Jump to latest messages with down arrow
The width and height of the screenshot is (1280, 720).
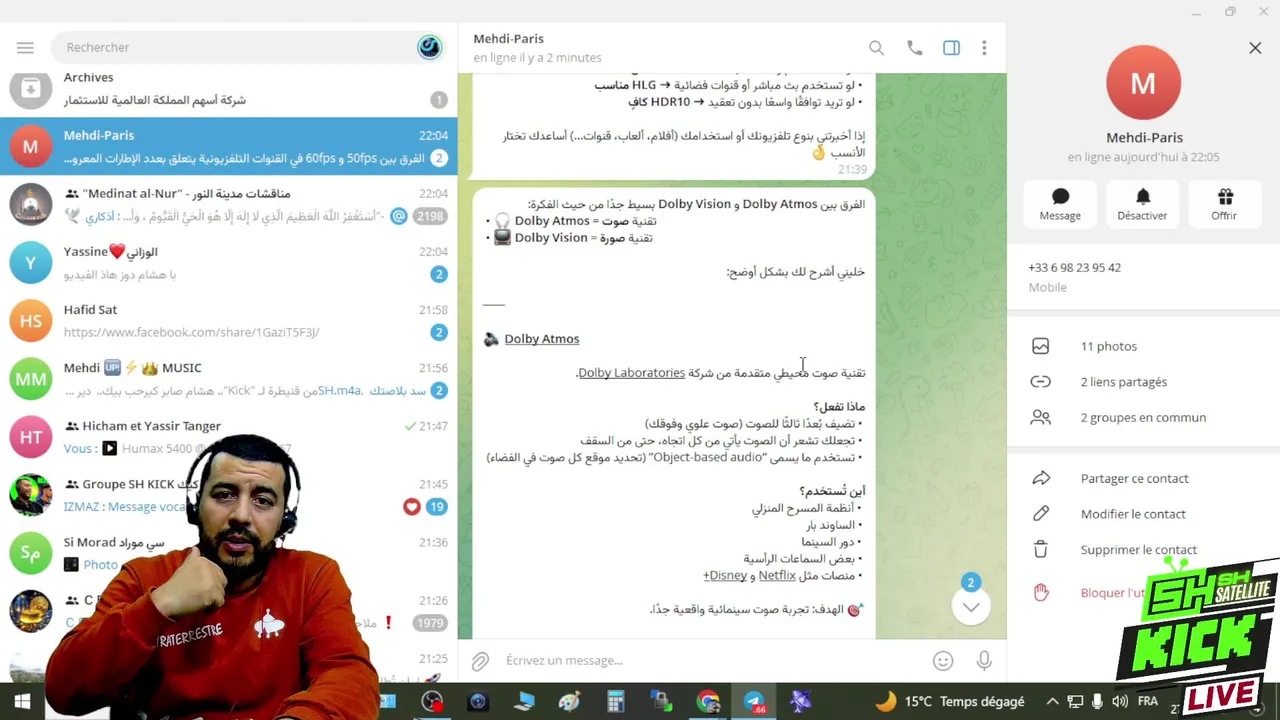pyautogui.click(x=970, y=606)
